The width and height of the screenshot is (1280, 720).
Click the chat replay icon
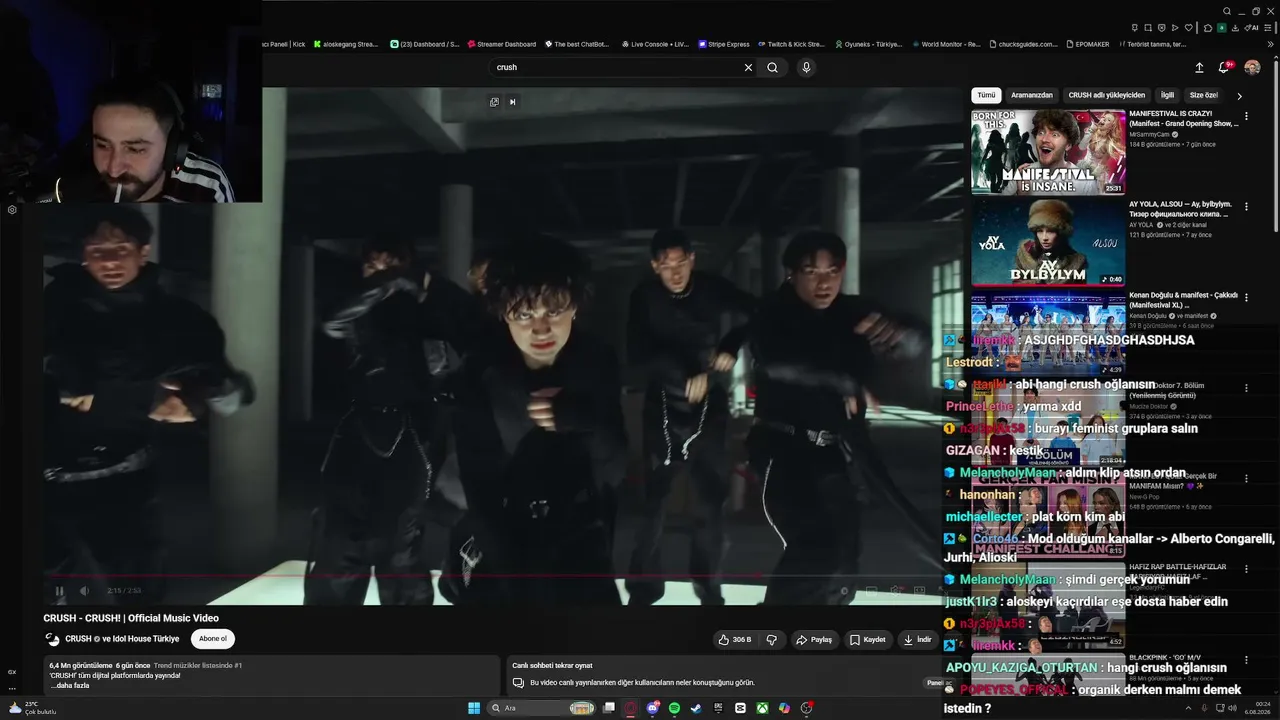(518, 683)
